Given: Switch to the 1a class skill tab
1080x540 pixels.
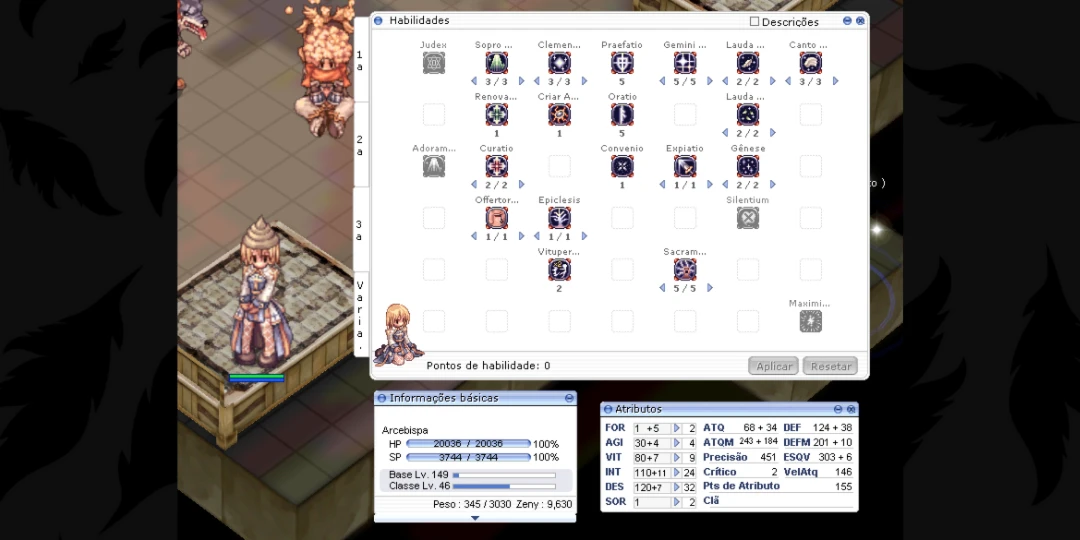Looking at the screenshot, I should (360, 60).
